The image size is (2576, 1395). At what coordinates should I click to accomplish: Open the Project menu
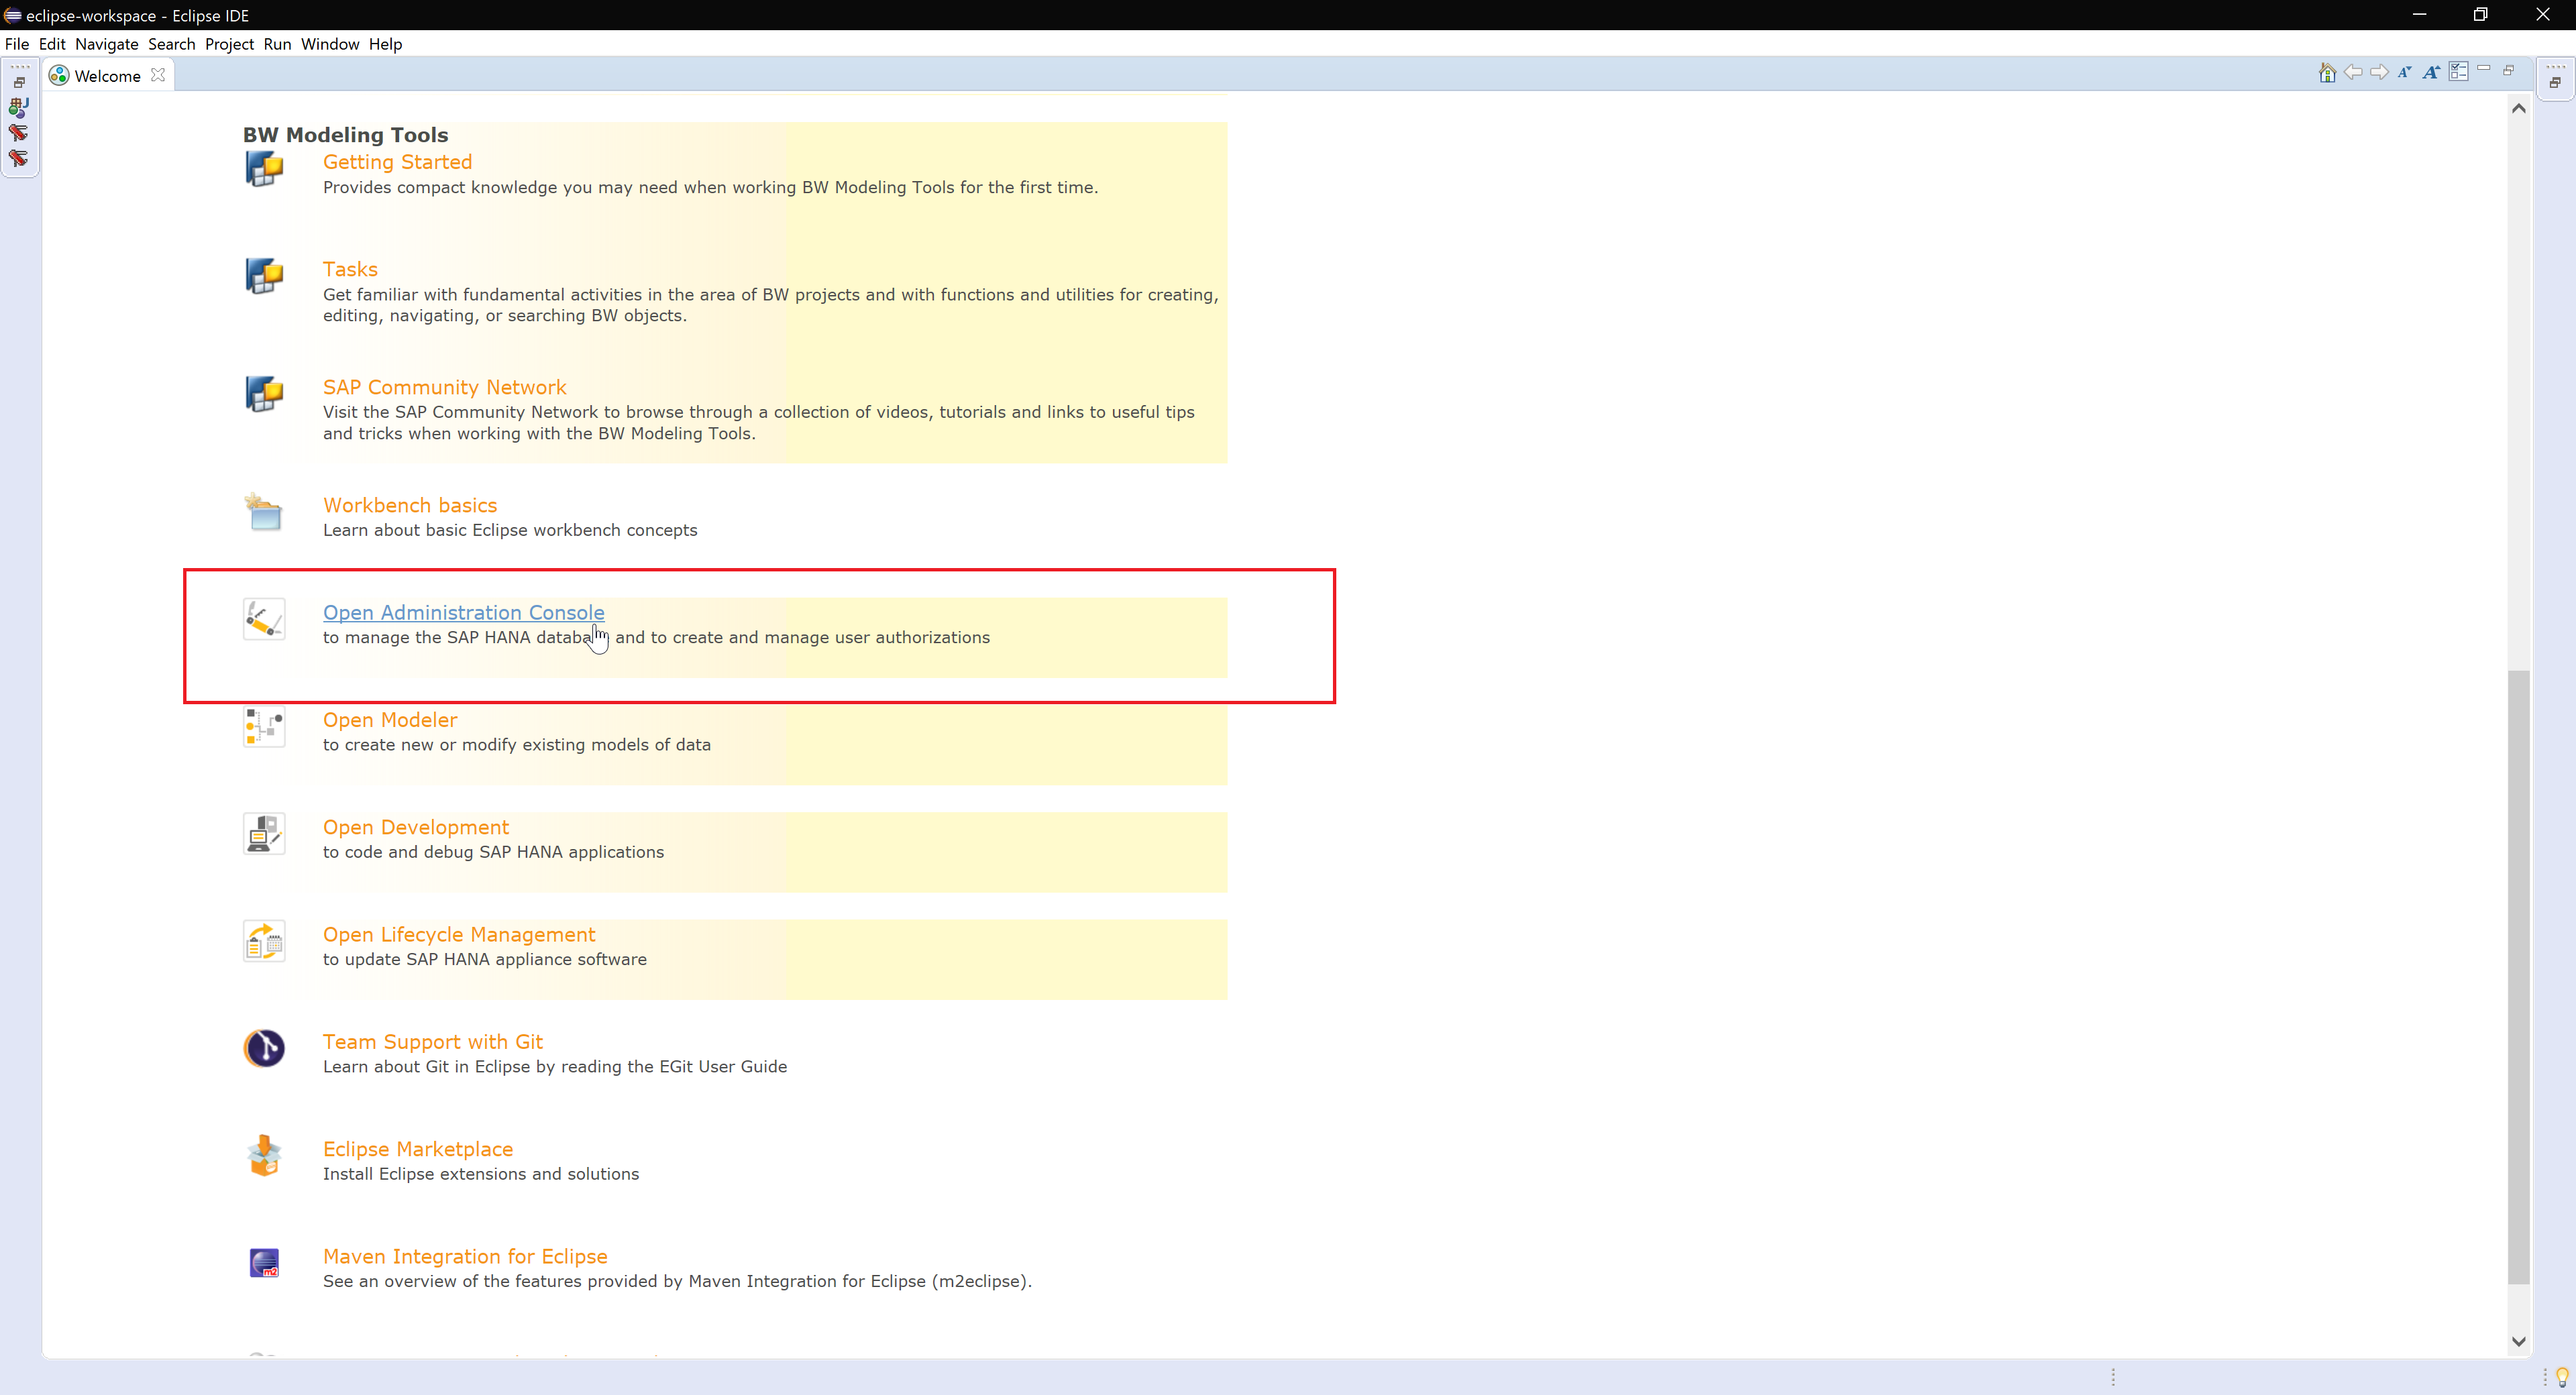click(230, 44)
